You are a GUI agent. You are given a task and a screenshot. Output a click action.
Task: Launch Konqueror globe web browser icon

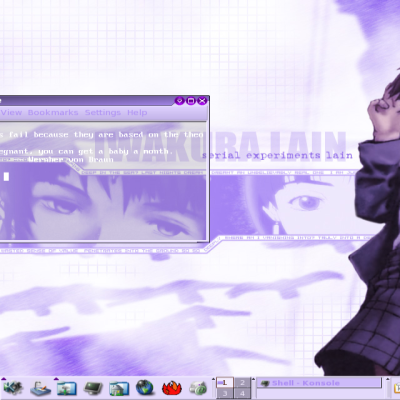tap(145, 388)
